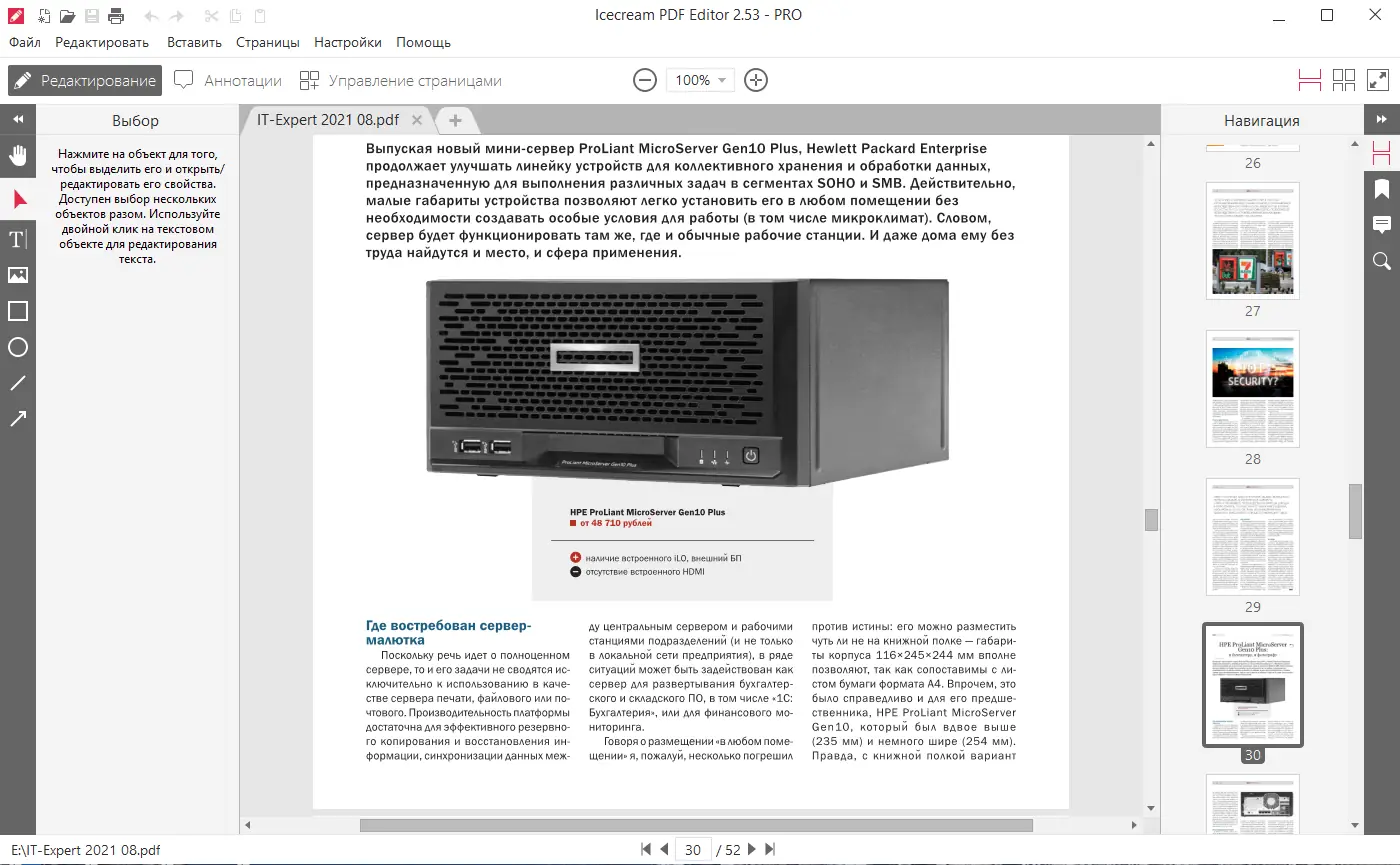The image size is (1400, 865).
Task: Switch to Управление страницами mode
Action: coord(401,81)
